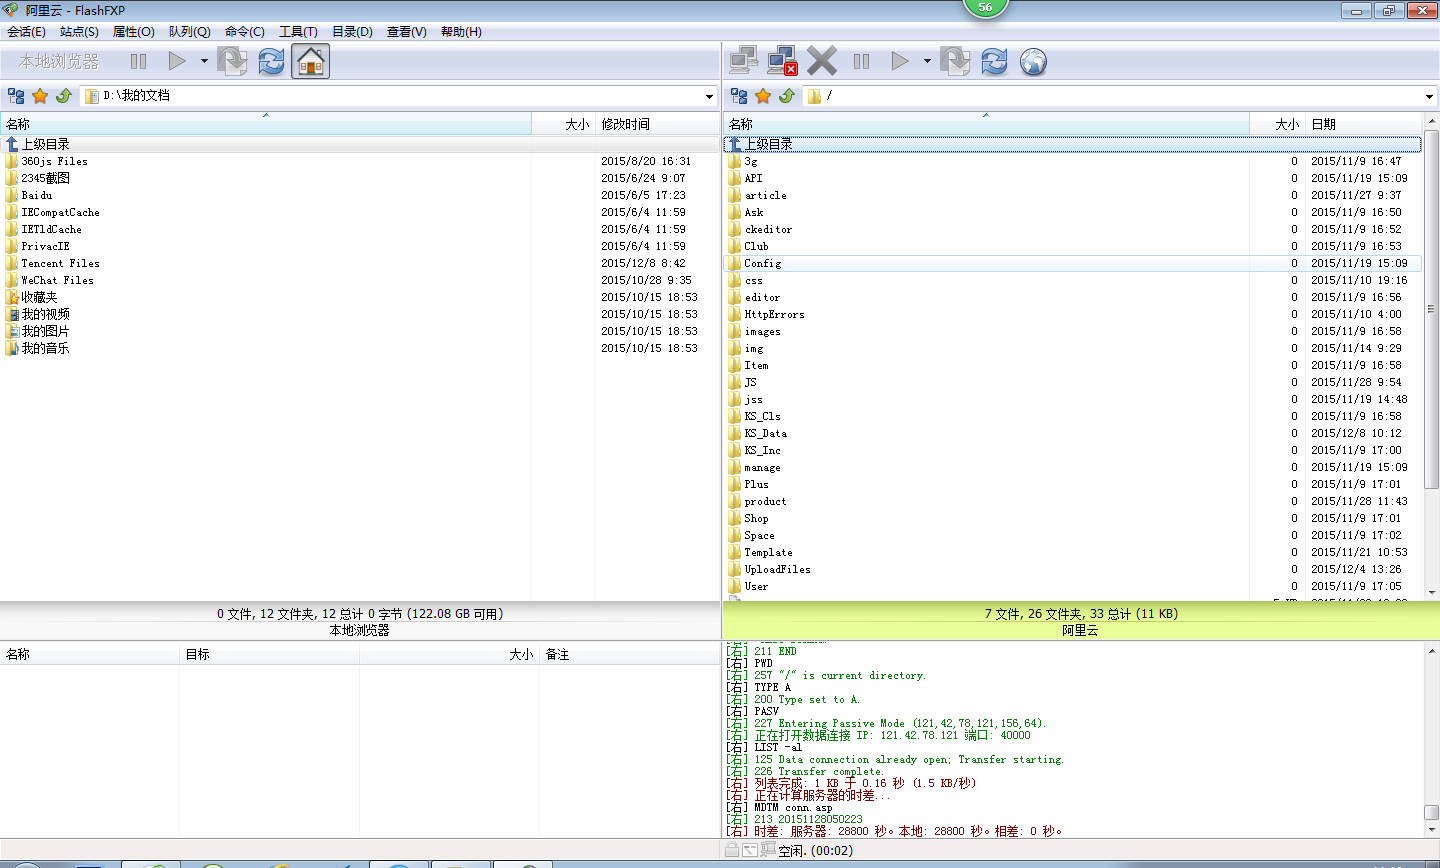Select the 360js Files folder

pyautogui.click(x=54, y=161)
